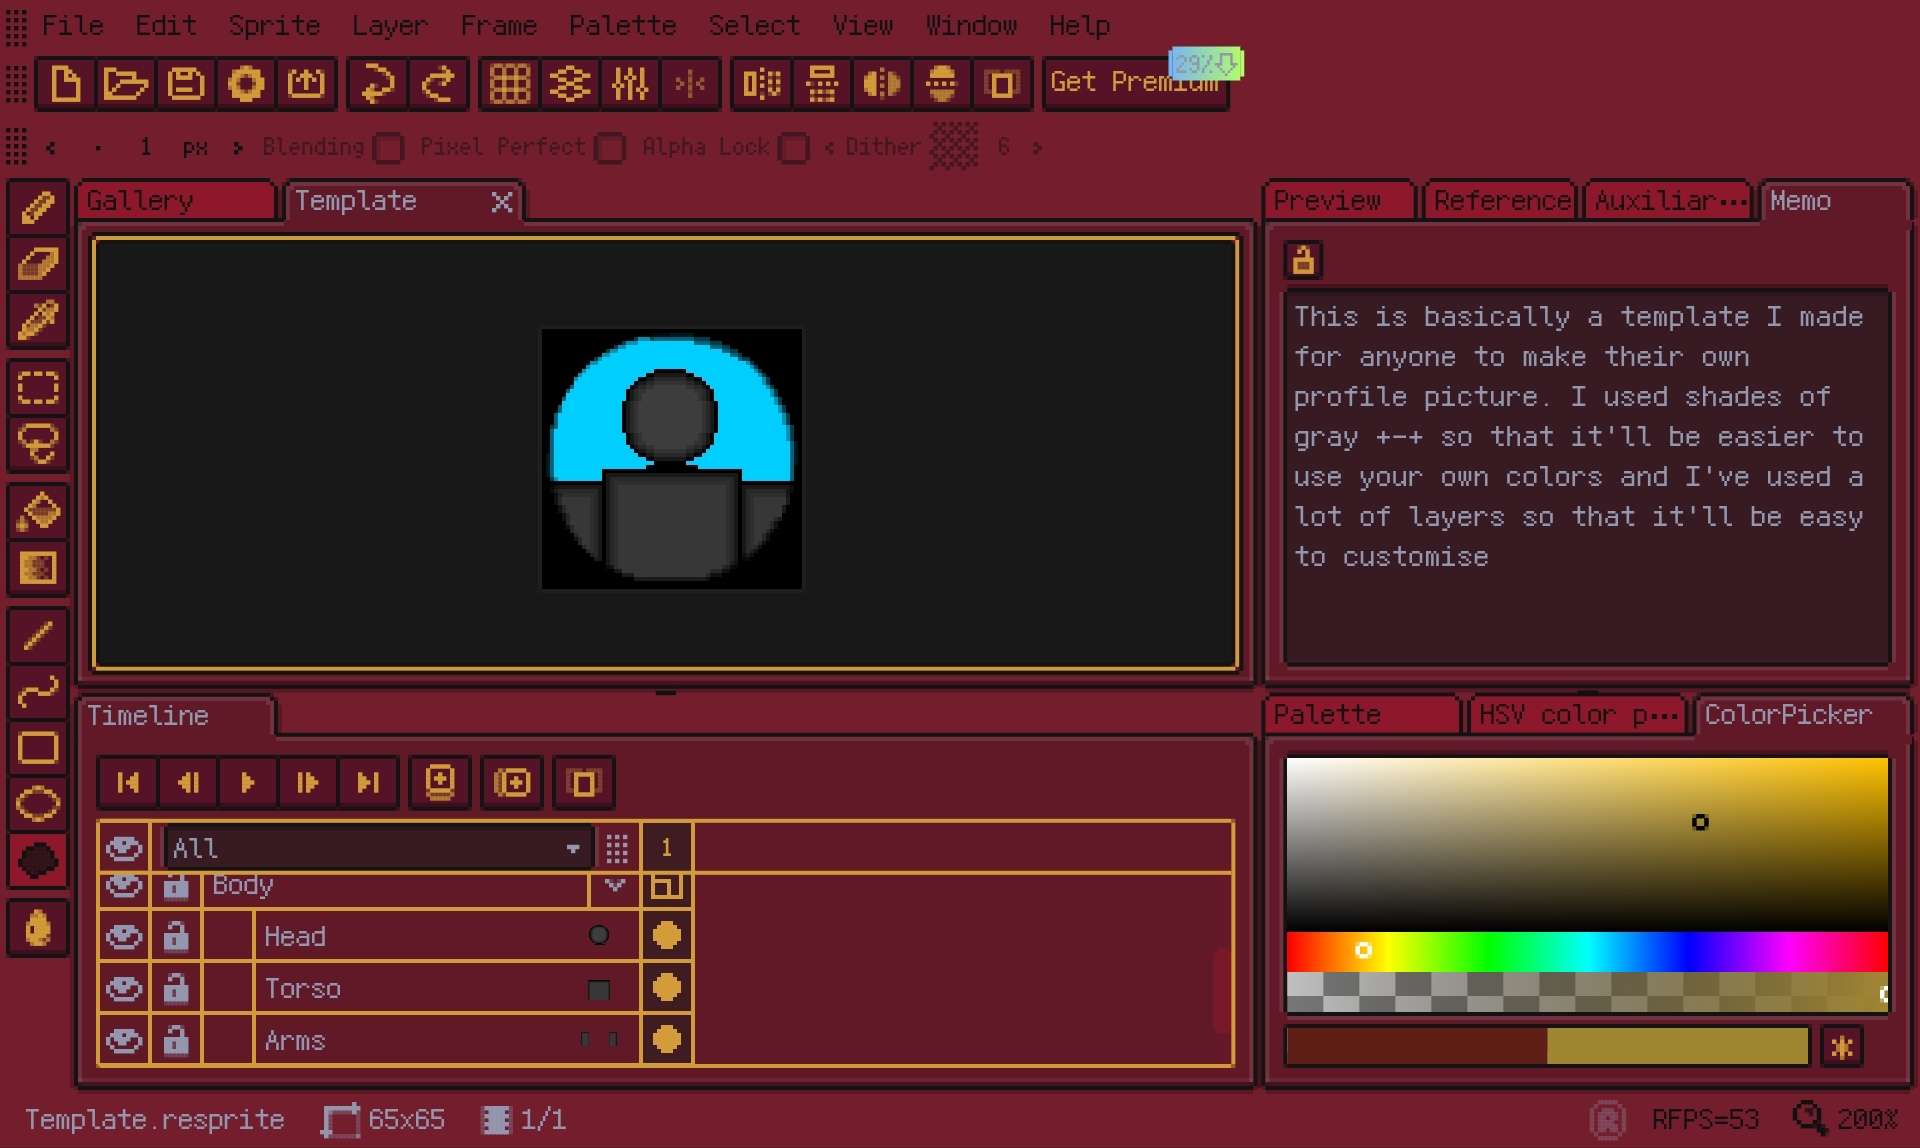Viewport: 1920px width, 1148px height.
Task: Increase brush size with right arrow stepper
Action: point(237,148)
